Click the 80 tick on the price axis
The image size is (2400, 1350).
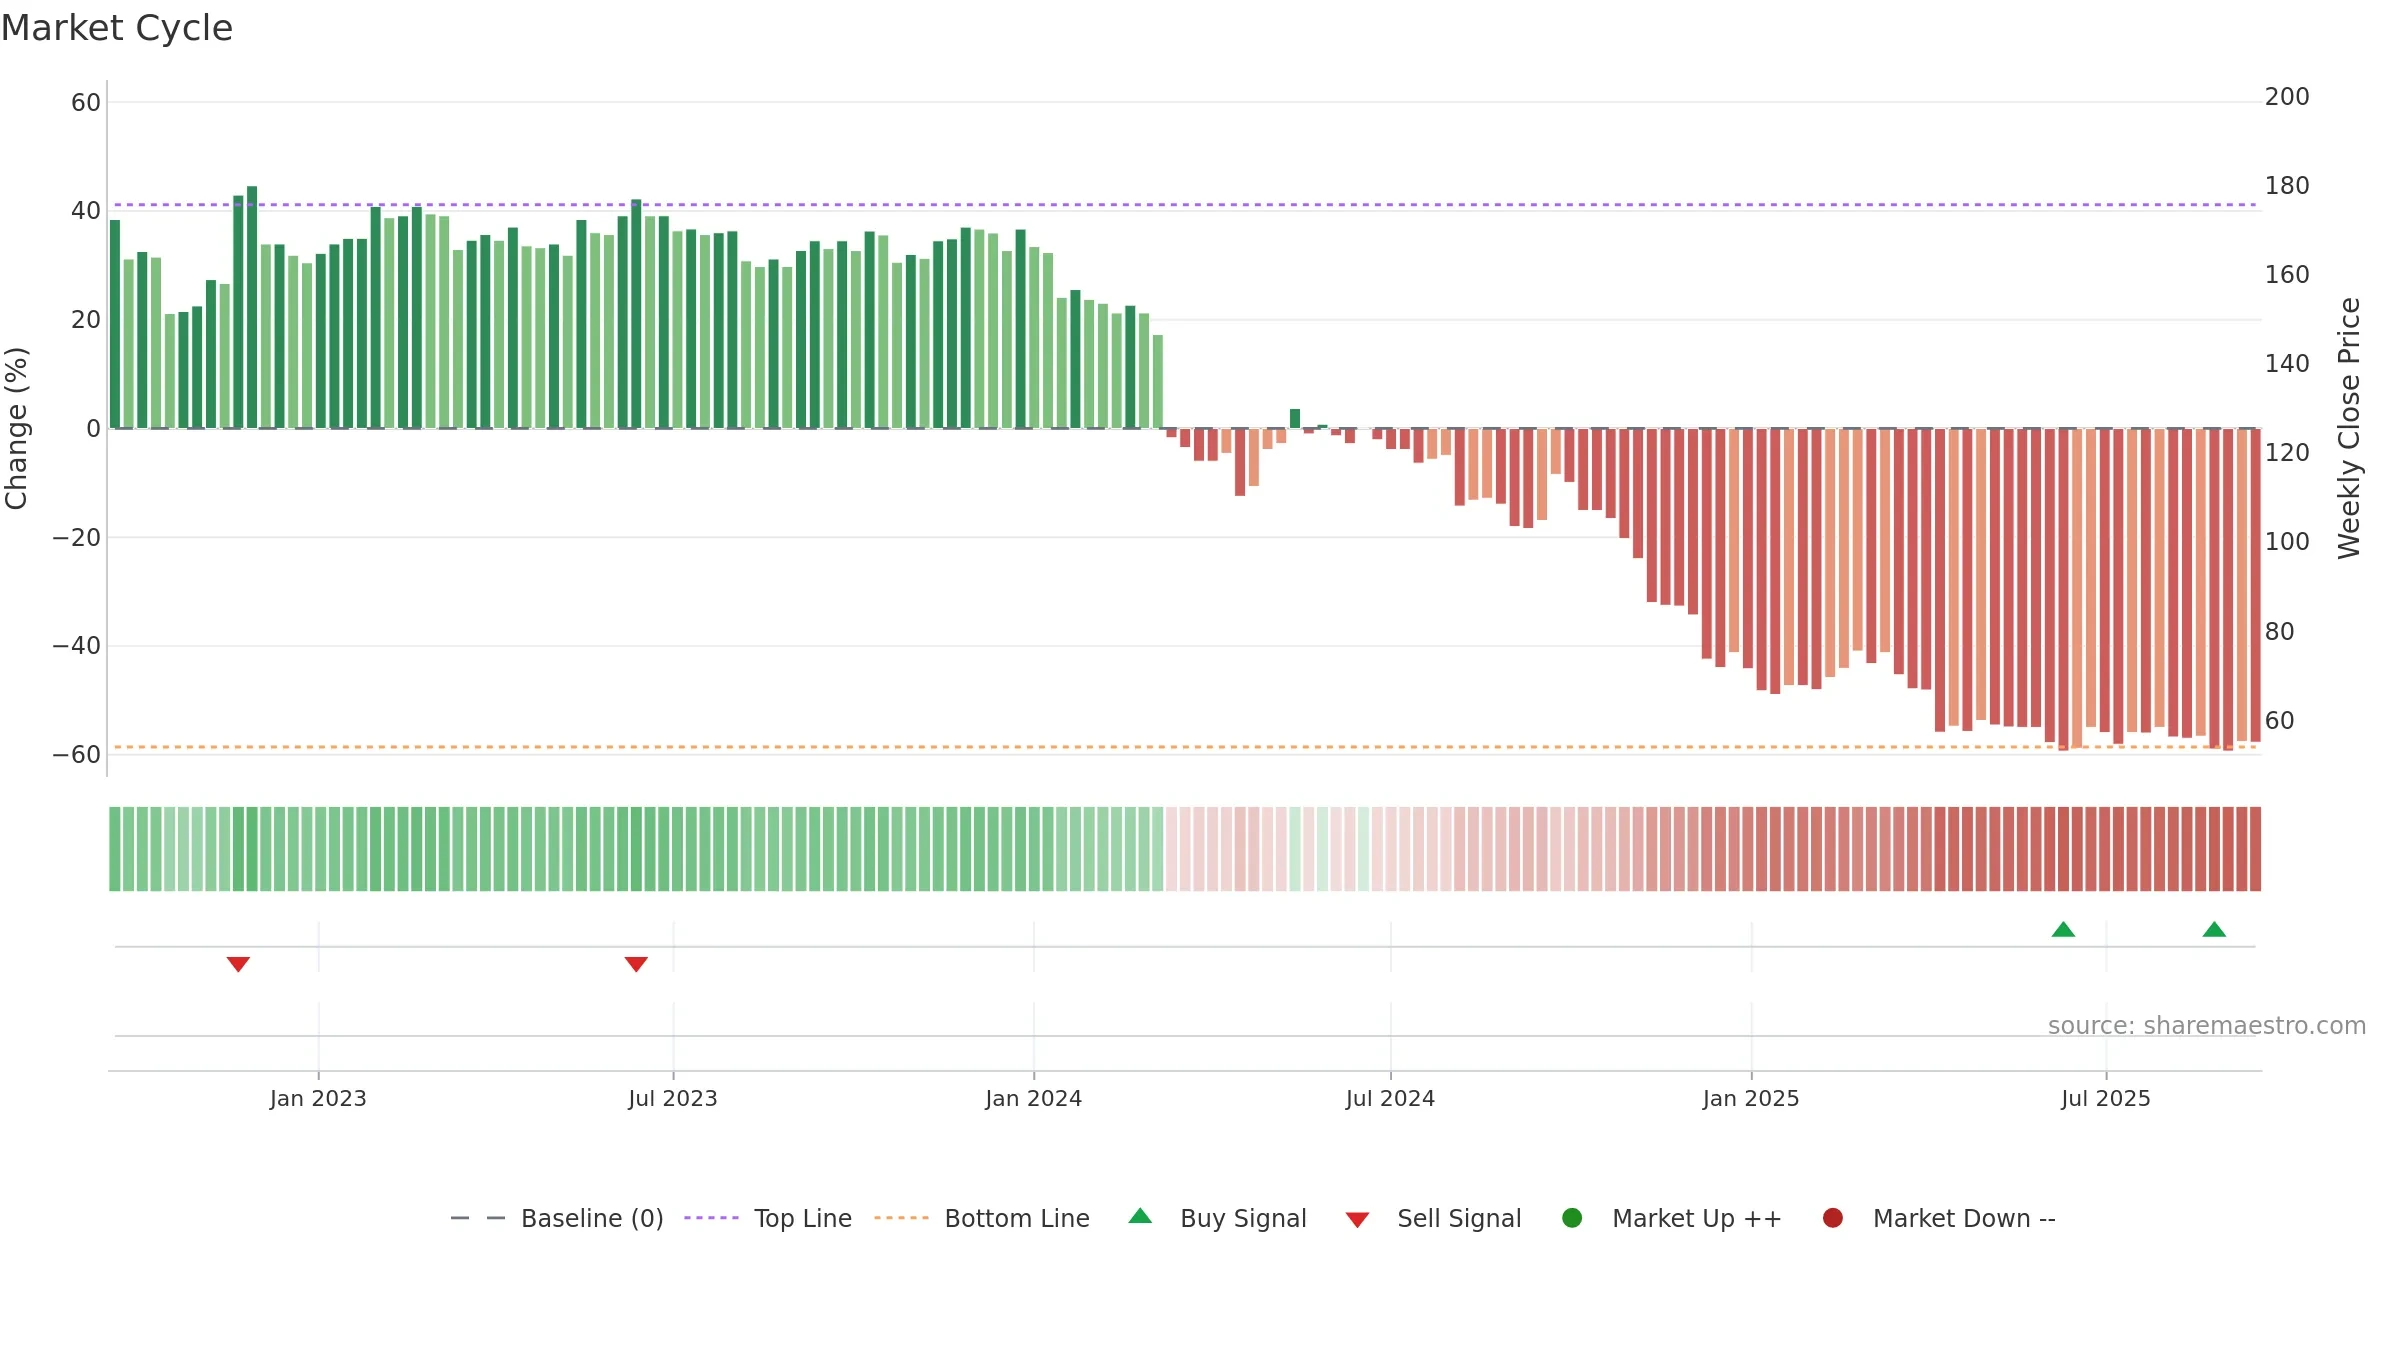coord(2280,632)
